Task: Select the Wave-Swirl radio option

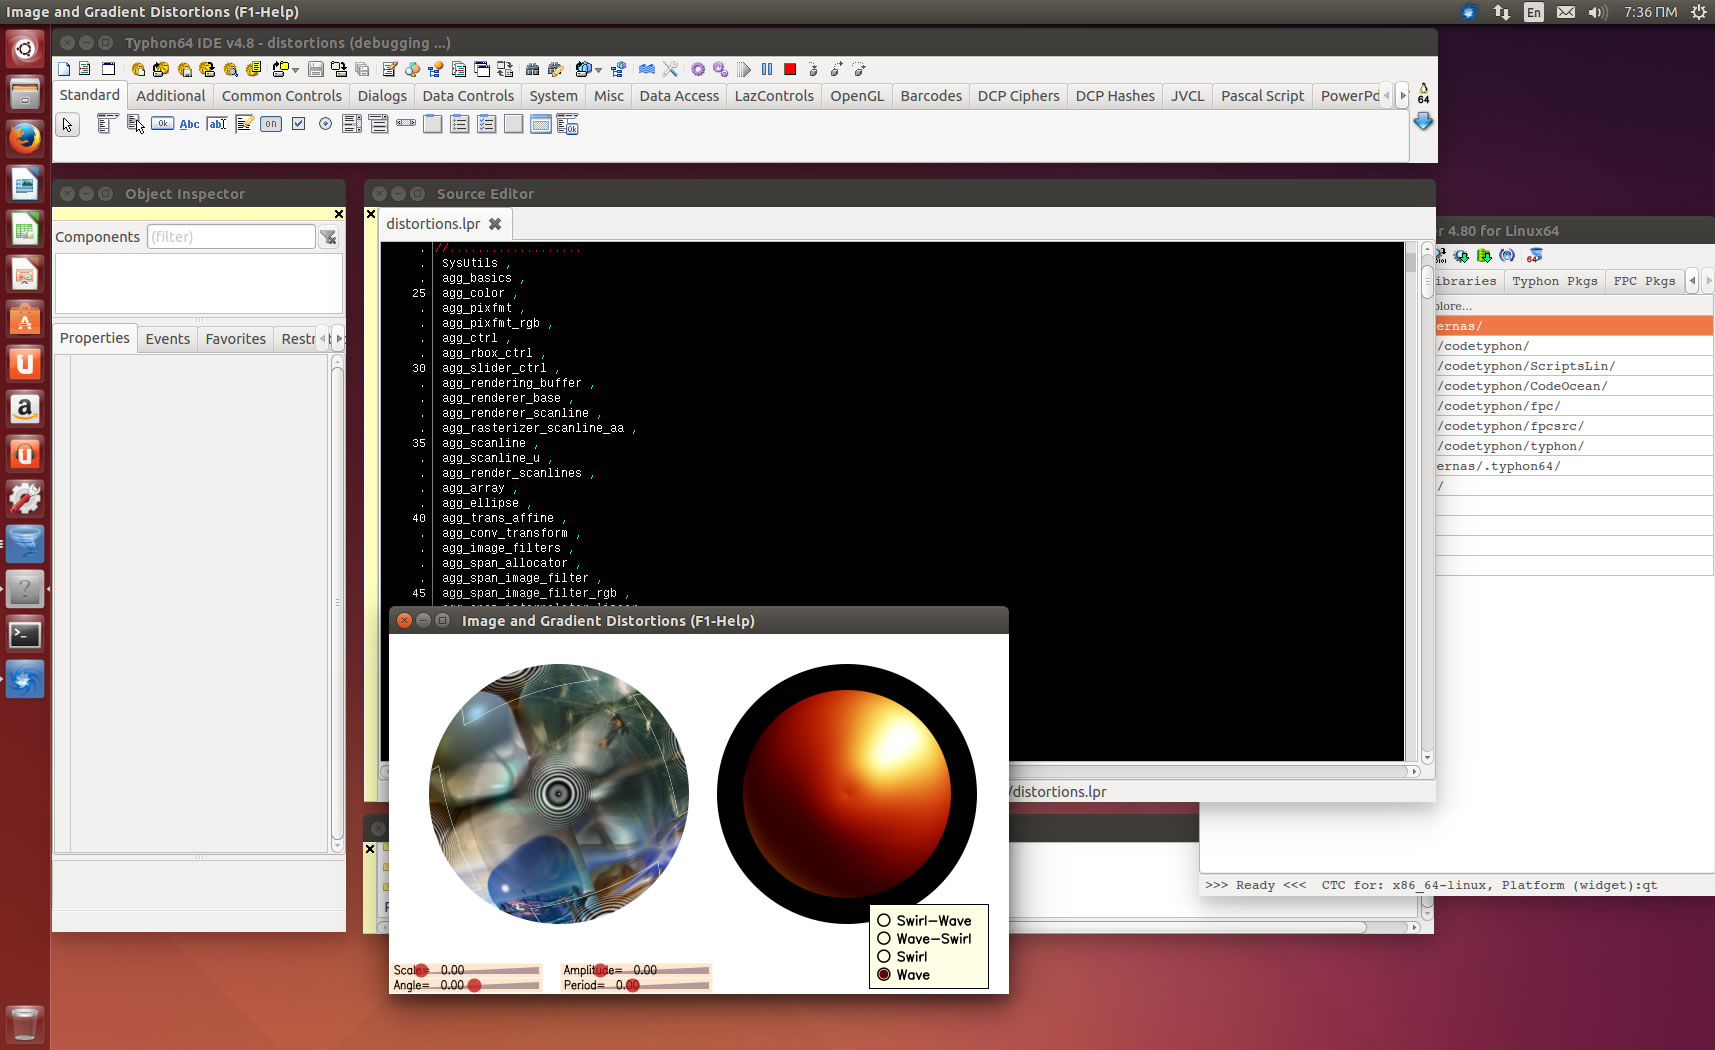Action: click(x=884, y=938)
